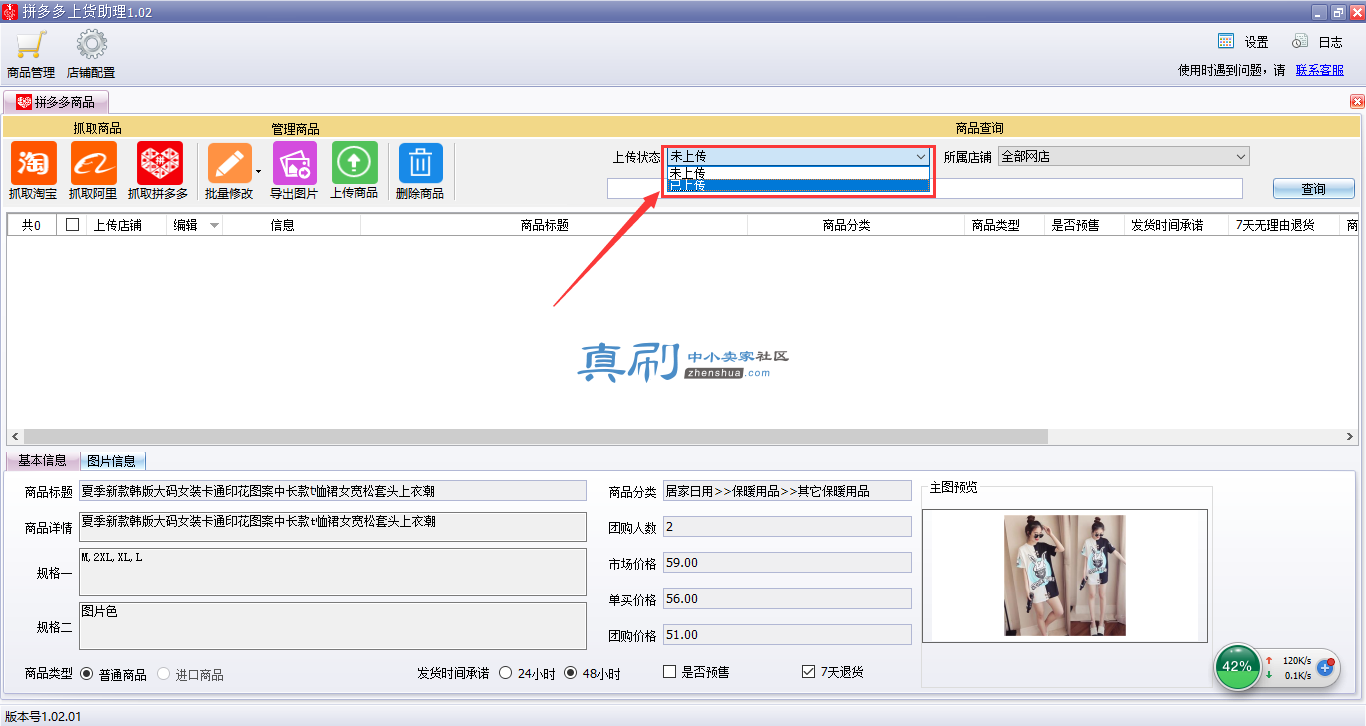Image resolution: width=1366 pixels, height=726 pixels.
Task: Open the 编辑 column dropdown arrow
Action: coord(214,226)
